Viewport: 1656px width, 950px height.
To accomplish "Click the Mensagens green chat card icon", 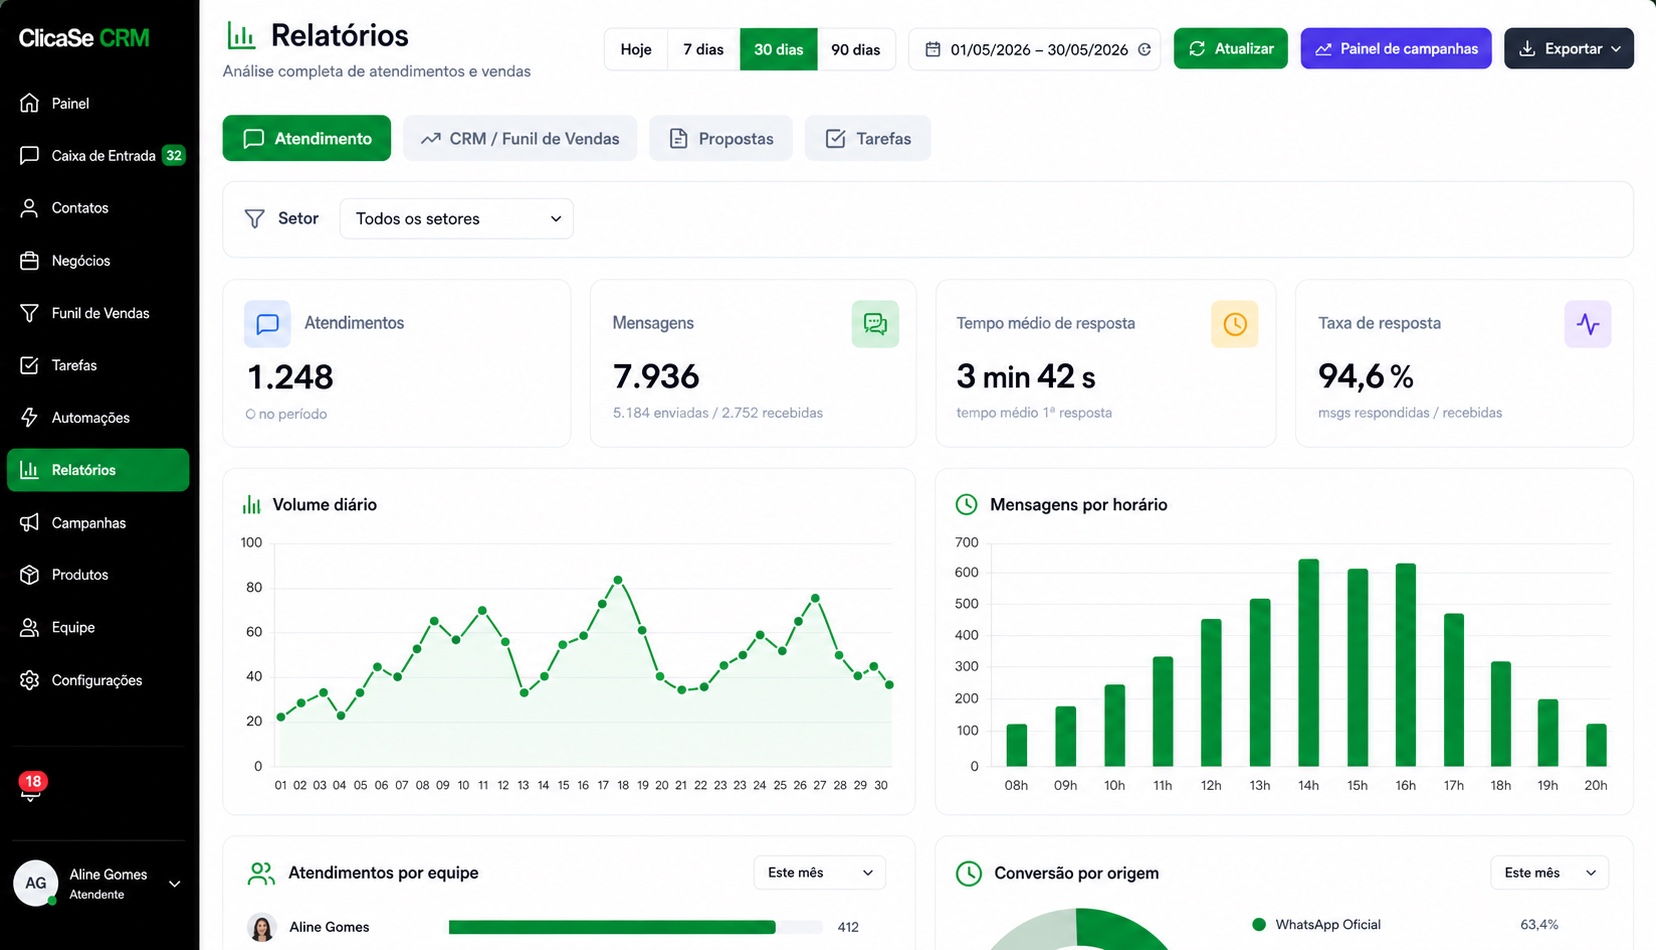I will click(x=875, y=323).
